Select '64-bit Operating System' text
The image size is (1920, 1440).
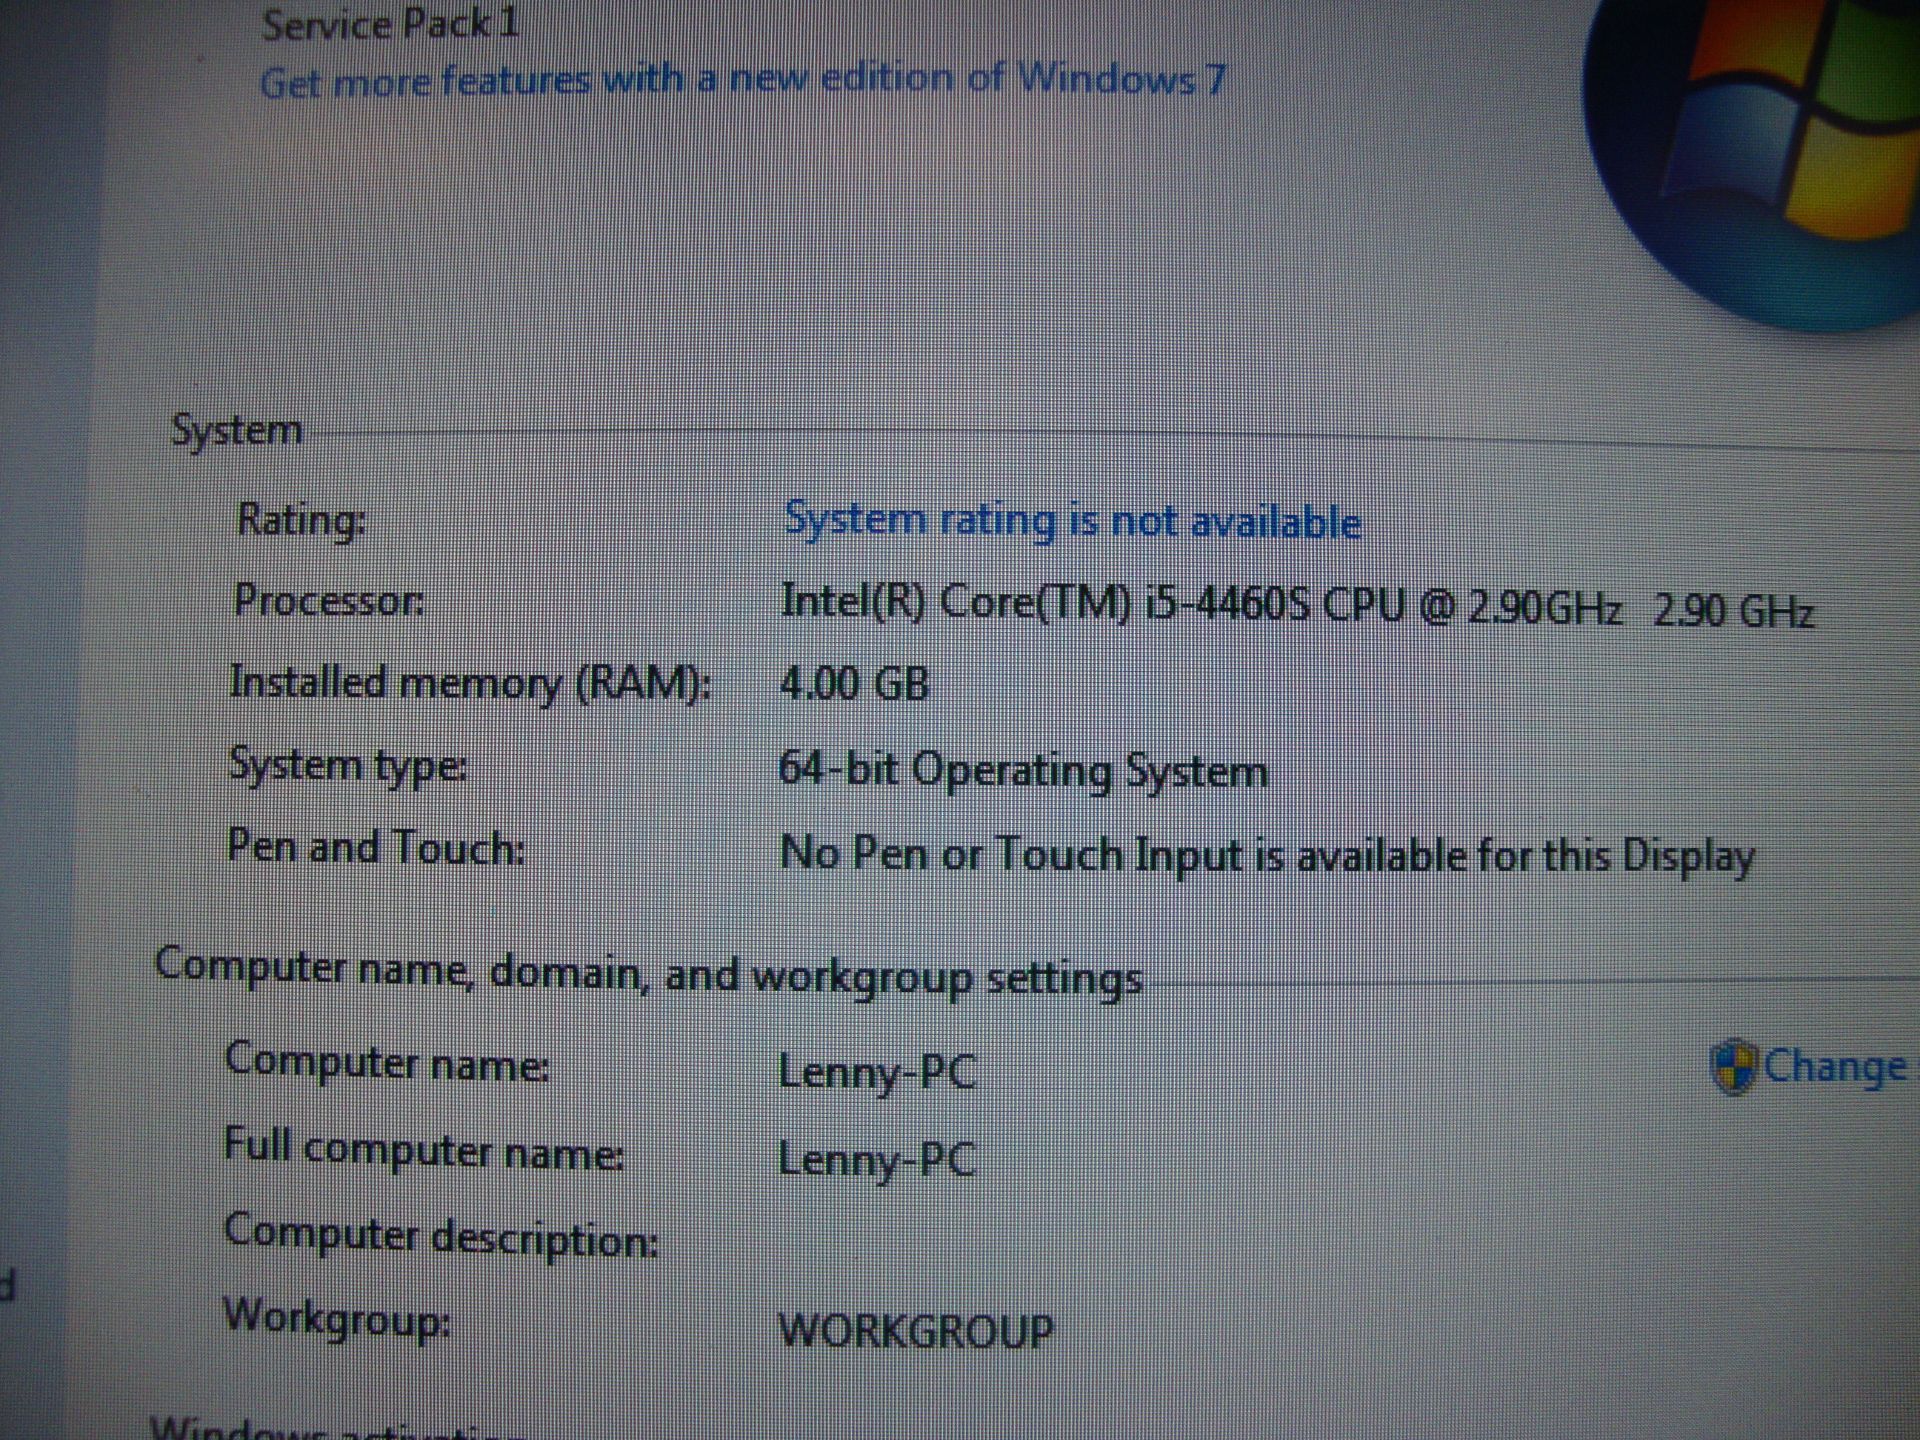1023,771
